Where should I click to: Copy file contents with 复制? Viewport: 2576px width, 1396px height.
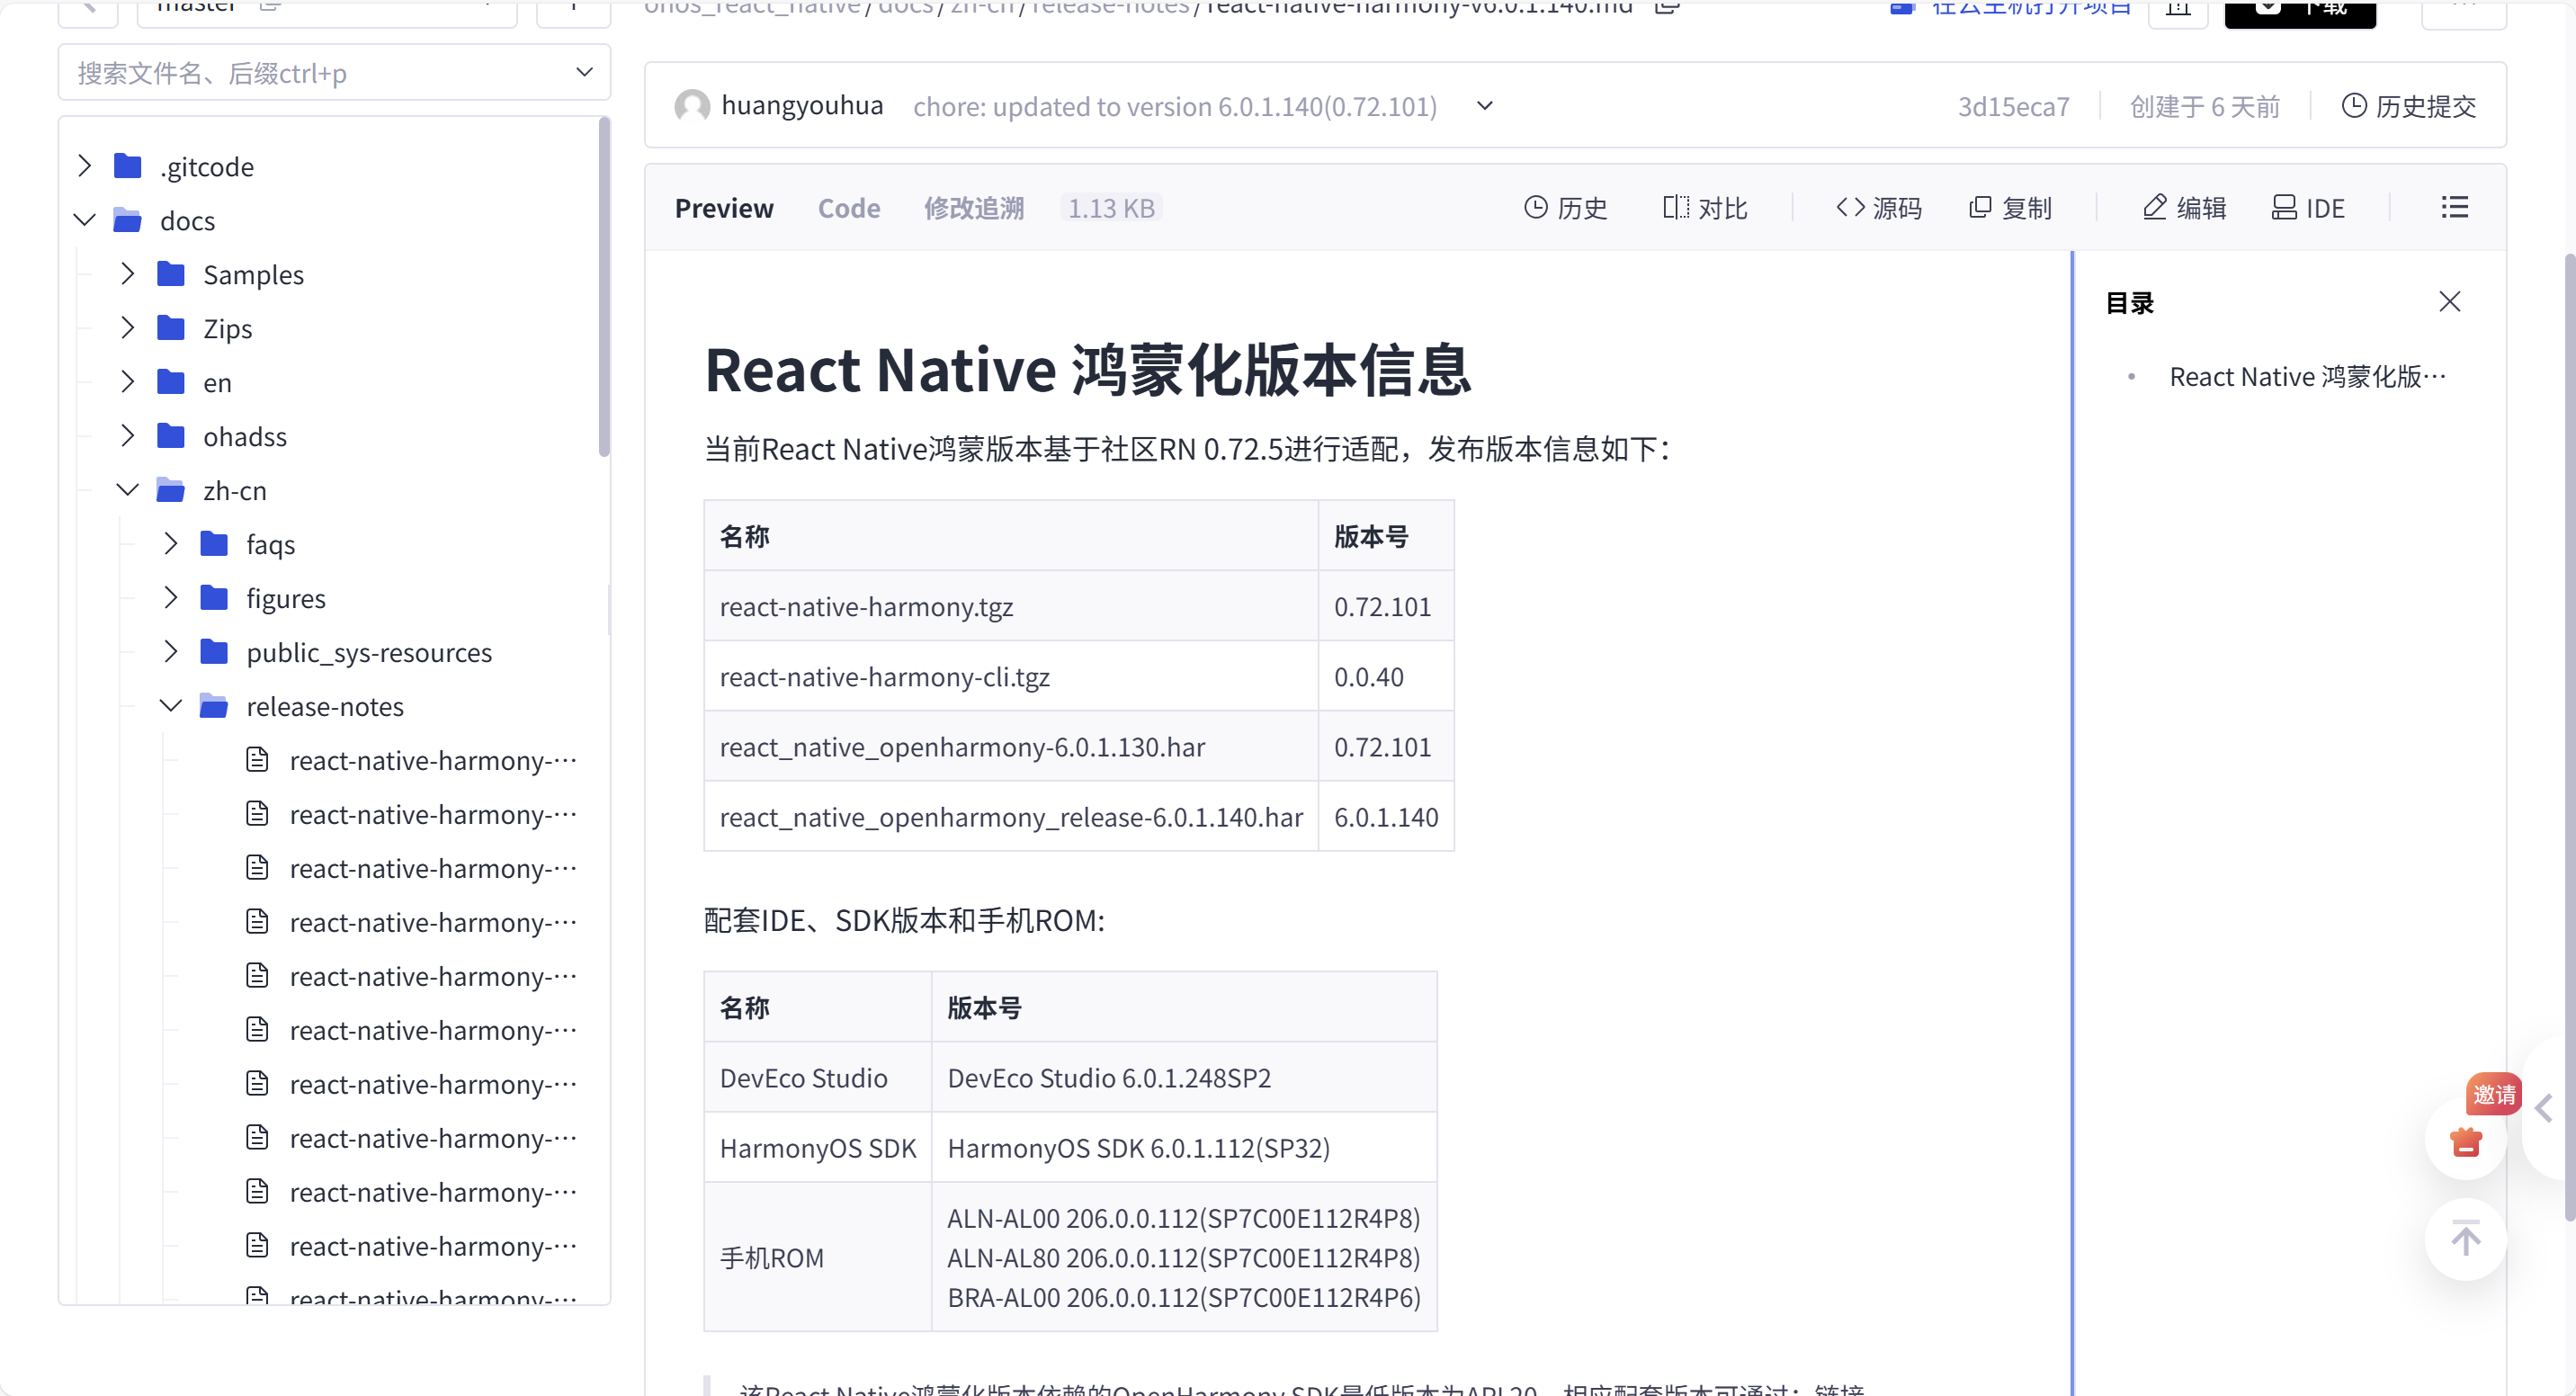[2010, 207]
